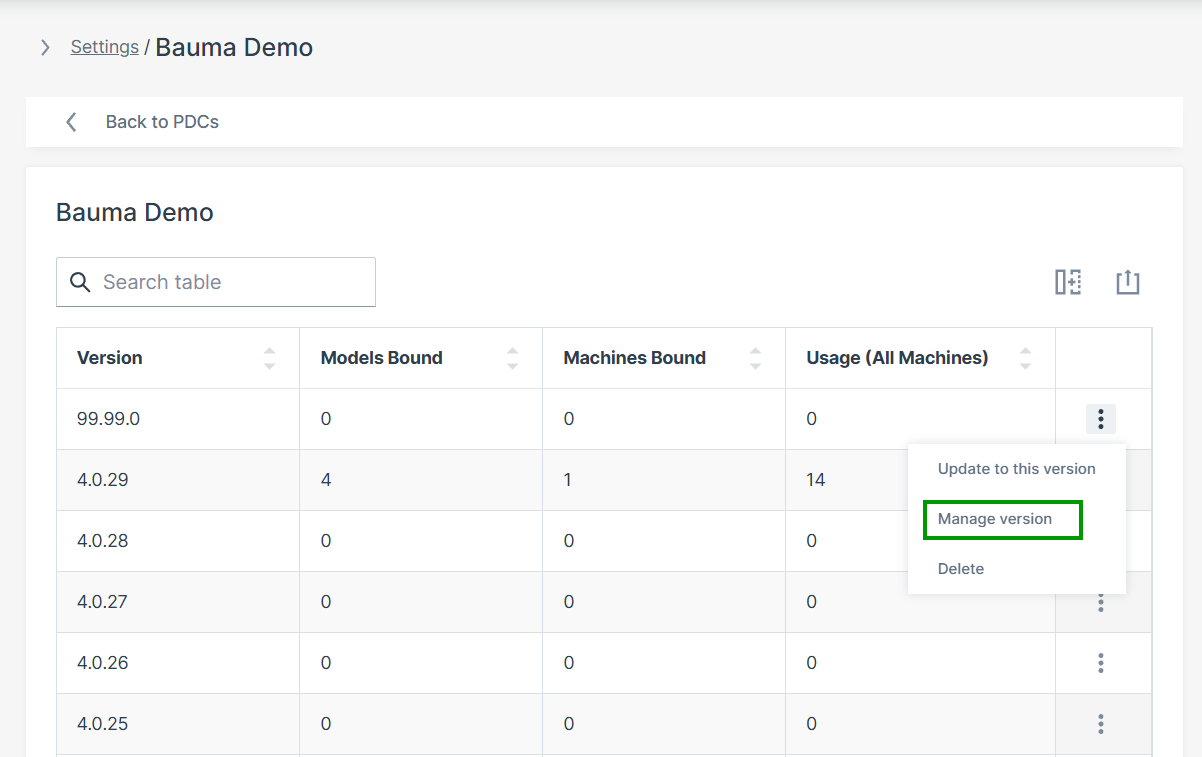1202x757 pixels.
Task: Click the back arrow beside Back to PDCs
Action: click(71, 122)
